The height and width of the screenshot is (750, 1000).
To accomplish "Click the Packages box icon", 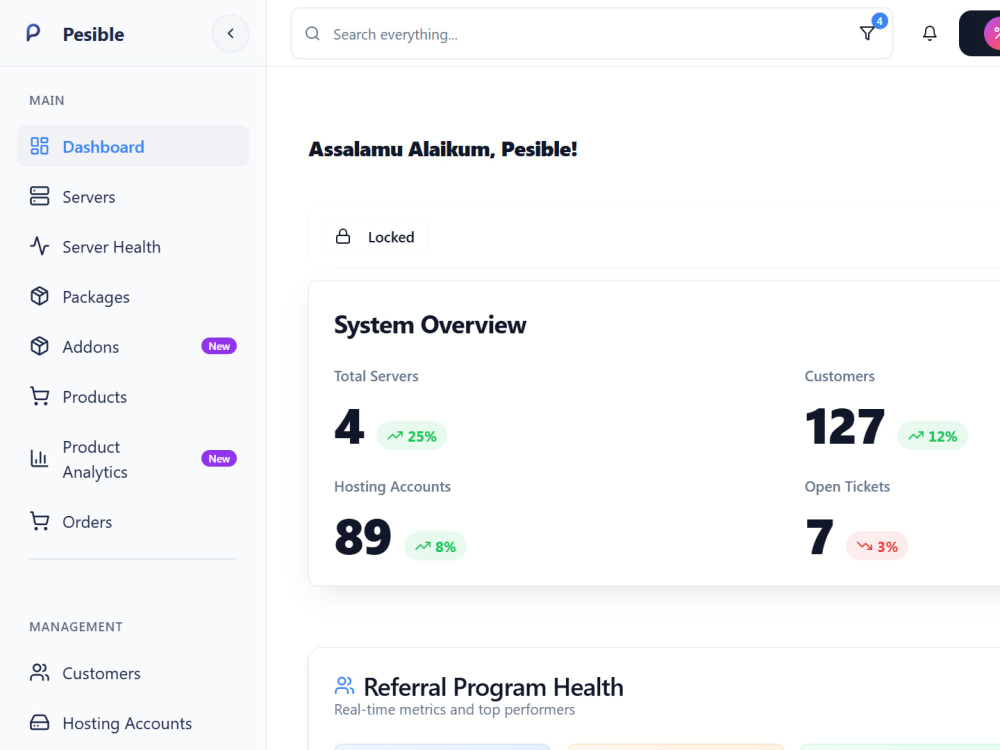I will 40,296.
